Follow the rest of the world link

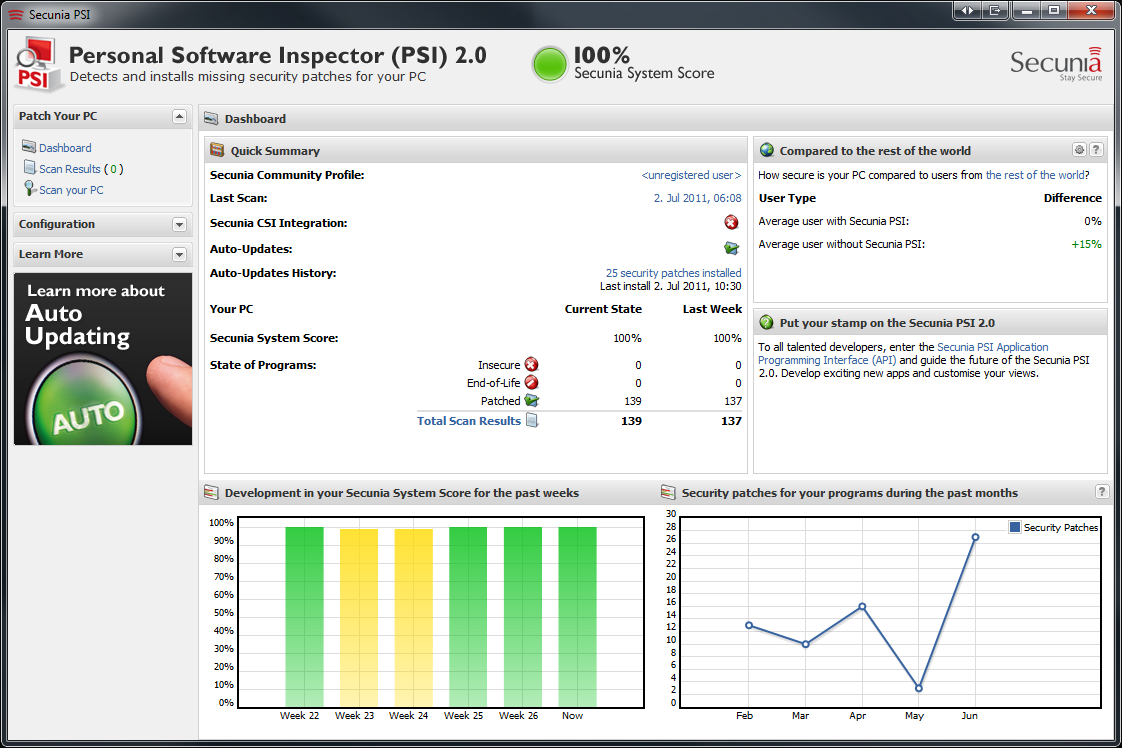pyautogui.click(x=1035, y=175)
